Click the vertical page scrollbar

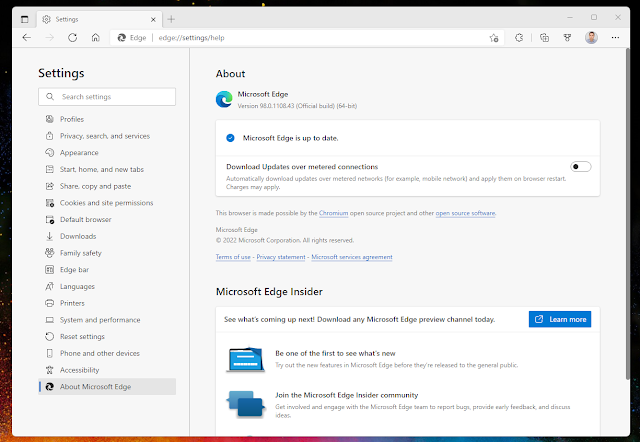[x=627, y=214]
